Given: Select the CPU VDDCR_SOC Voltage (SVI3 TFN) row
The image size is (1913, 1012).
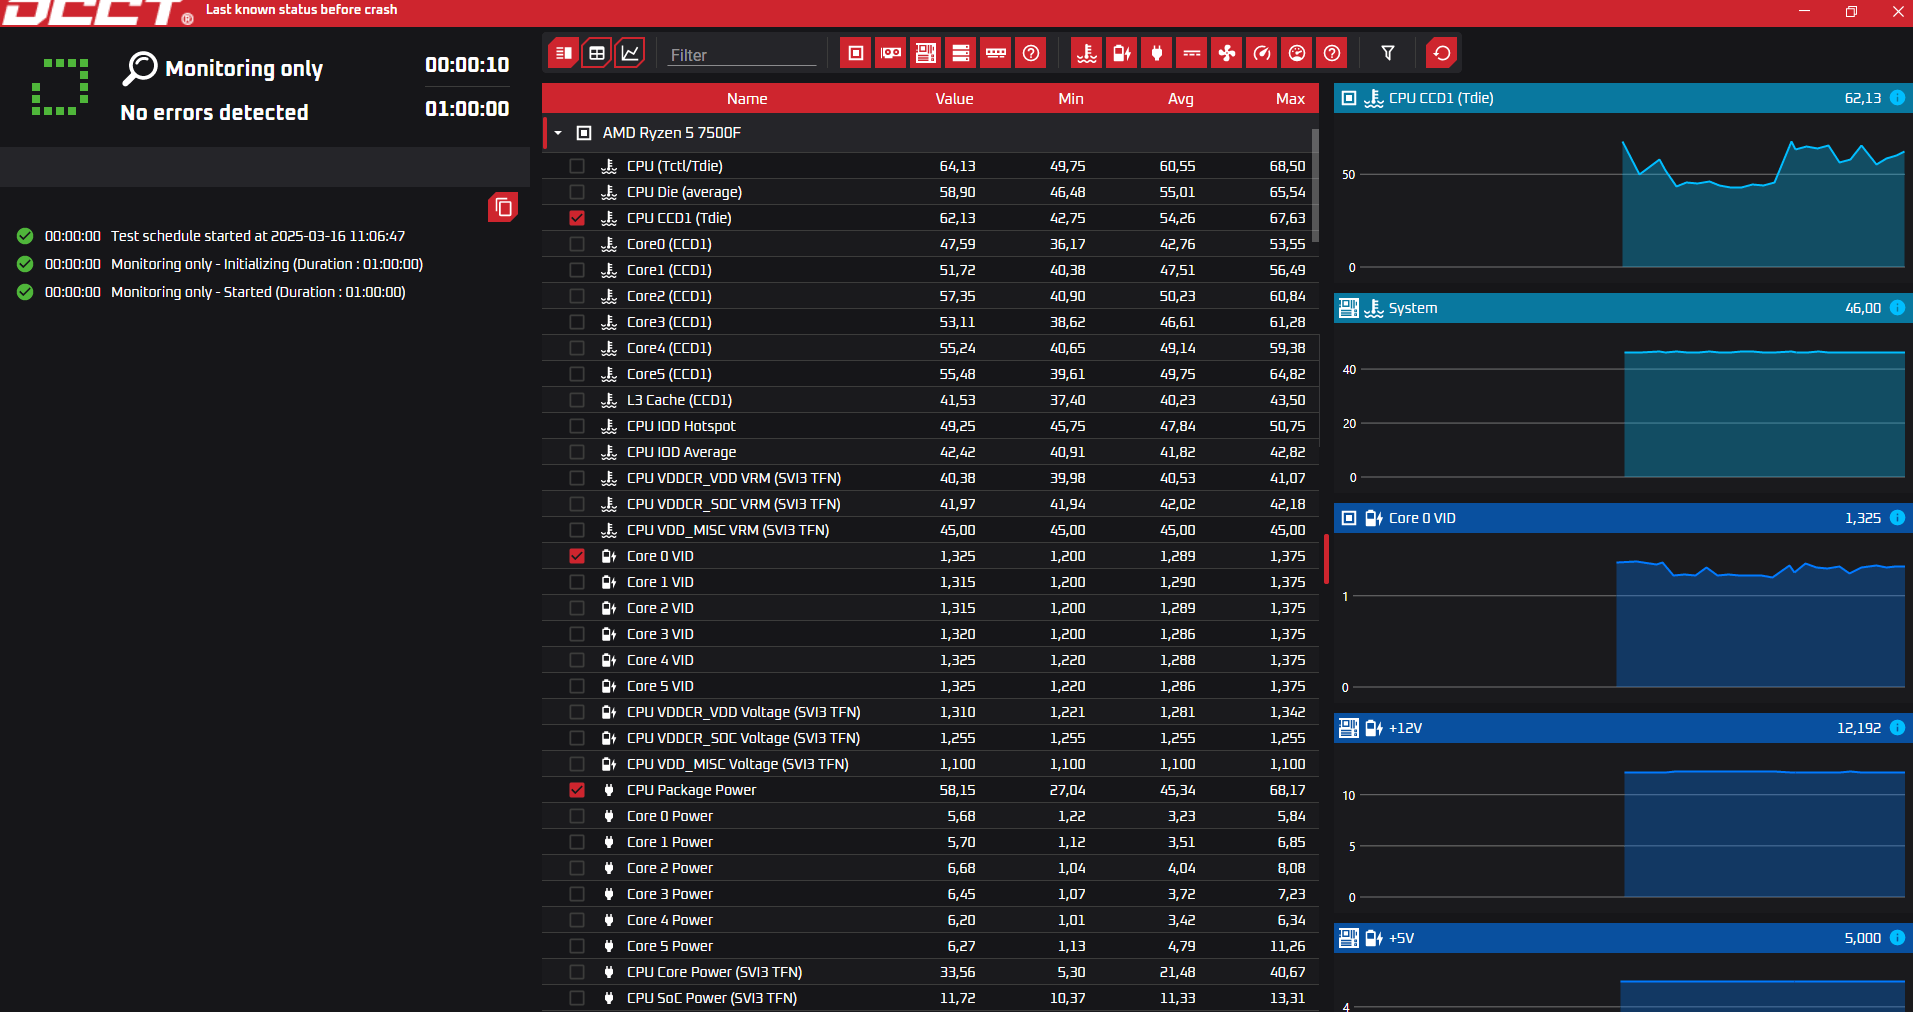Looking at the screenshot, I should (930, 738).
